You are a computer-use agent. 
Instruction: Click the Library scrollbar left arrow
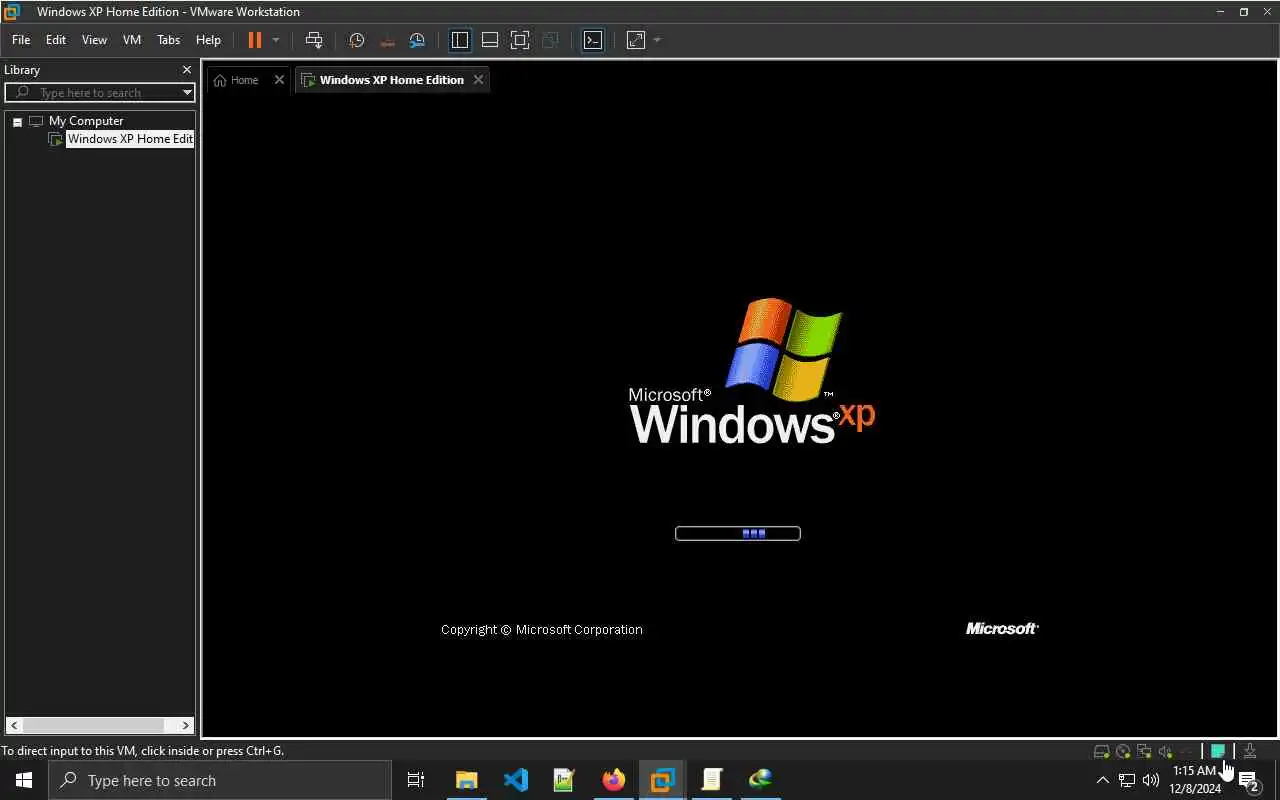14,725
